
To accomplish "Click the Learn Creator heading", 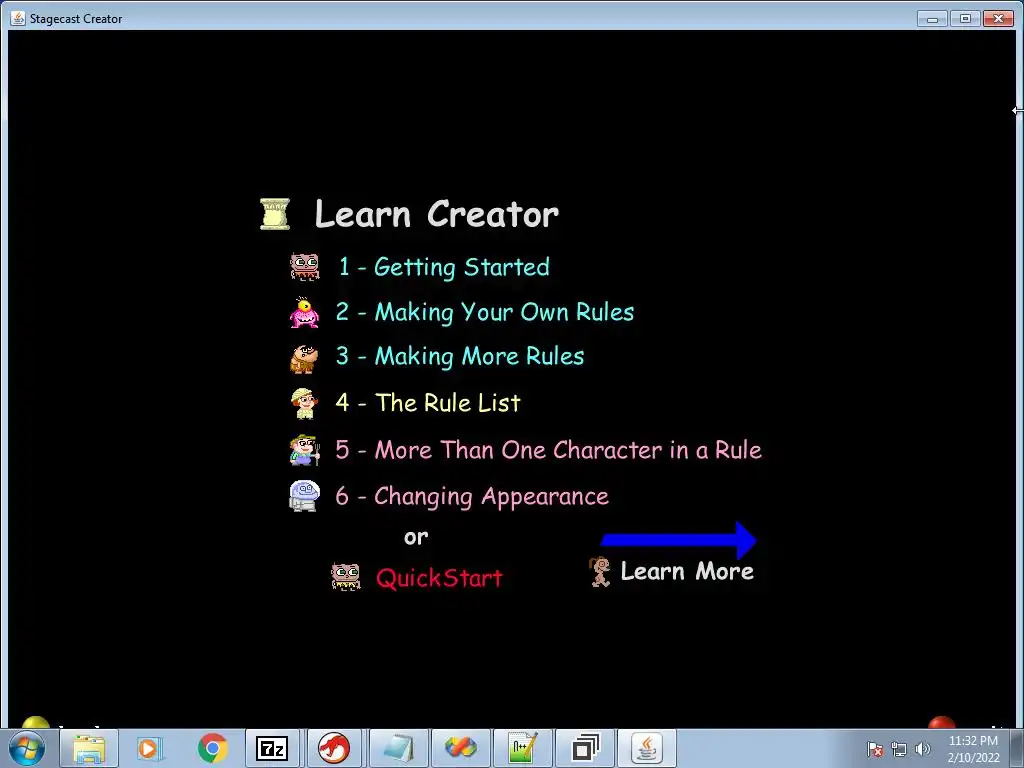I will coord(436,214).
